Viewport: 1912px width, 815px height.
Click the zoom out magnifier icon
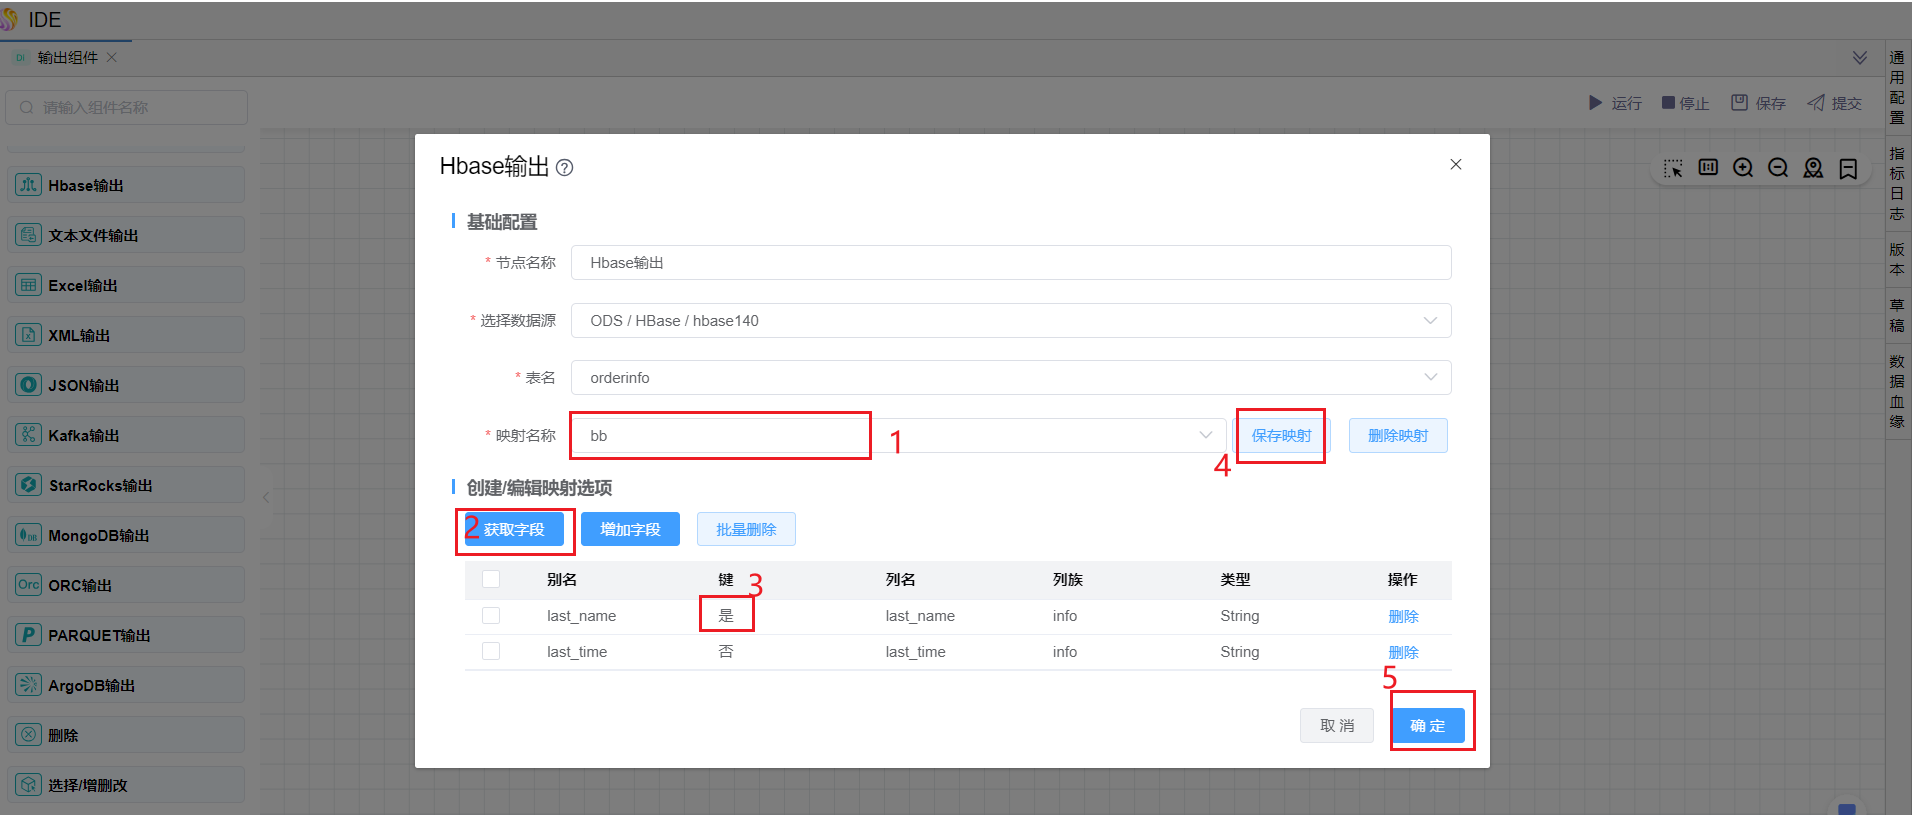coord(1778,168)
